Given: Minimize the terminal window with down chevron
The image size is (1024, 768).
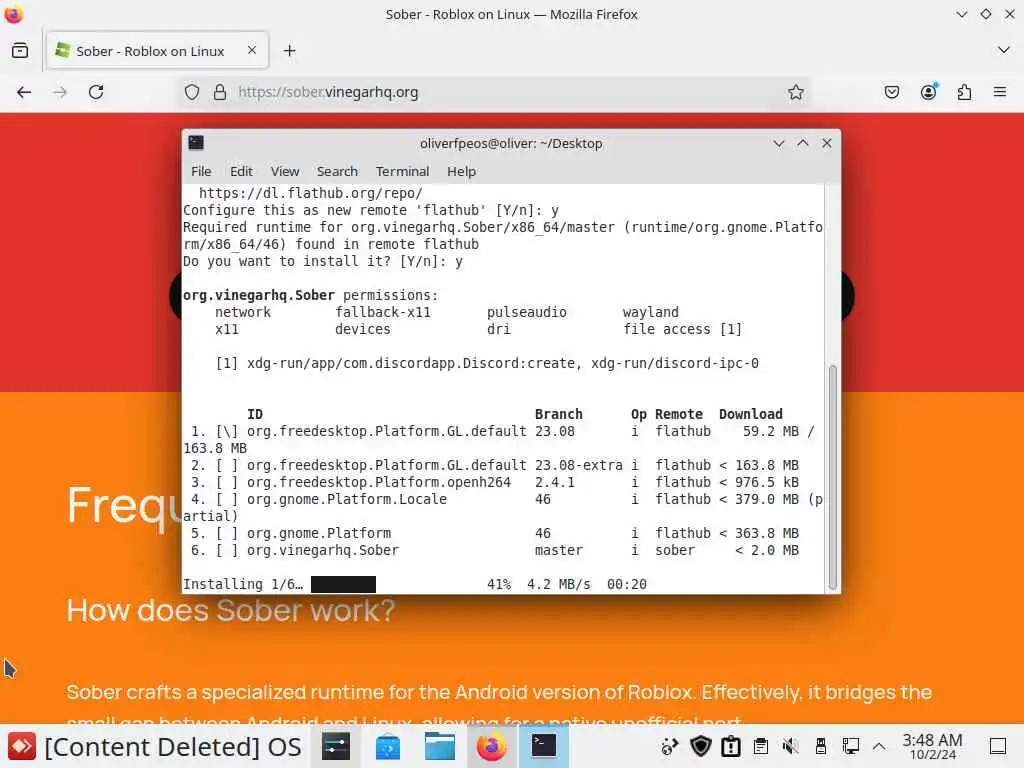Looking at the screenshot, I should click(x=778, y=143).
